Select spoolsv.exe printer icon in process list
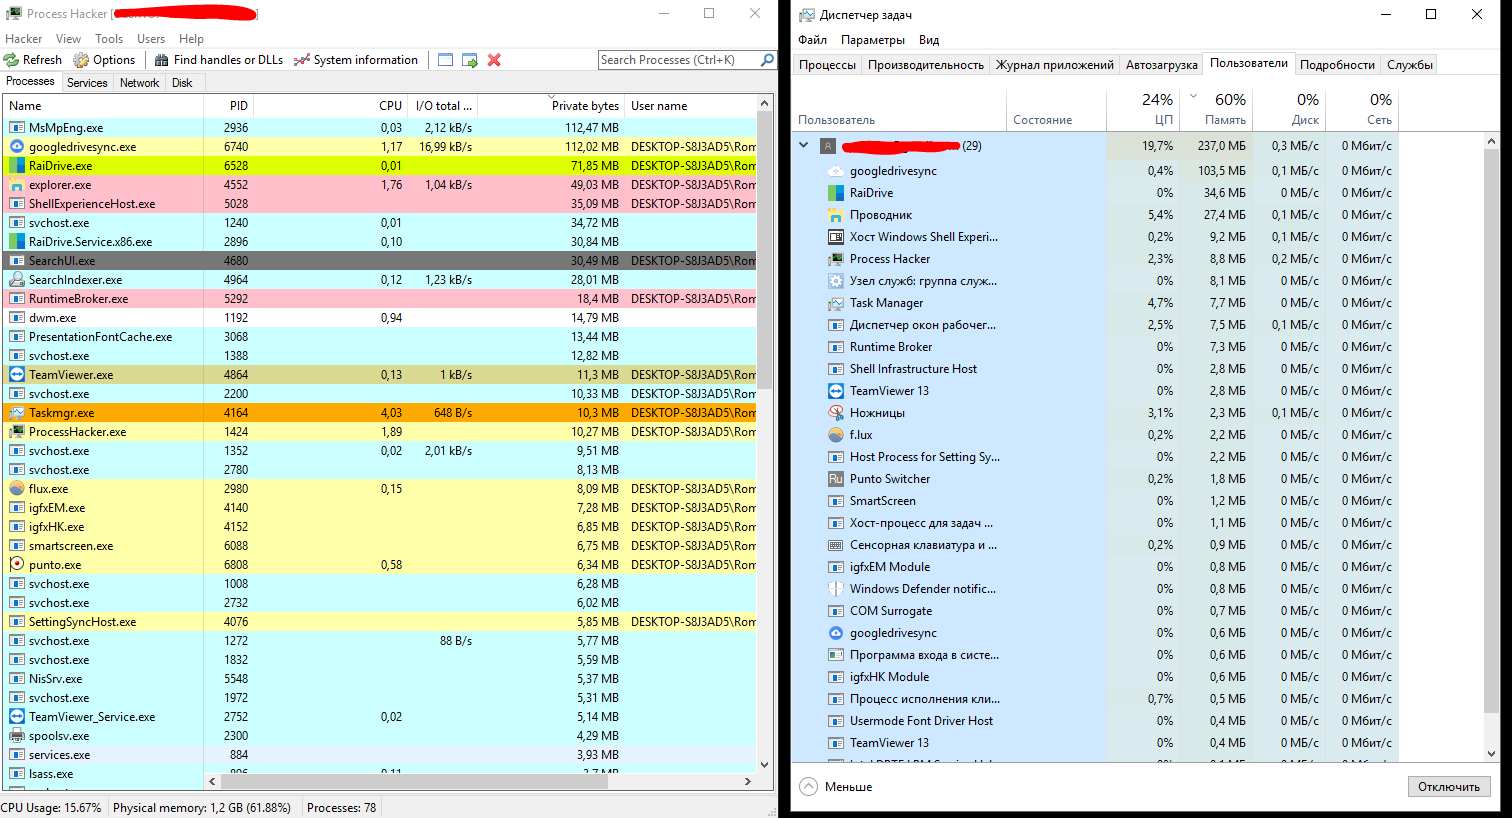The width and height of the screenshot is (1512, 818). coord(17,736)
